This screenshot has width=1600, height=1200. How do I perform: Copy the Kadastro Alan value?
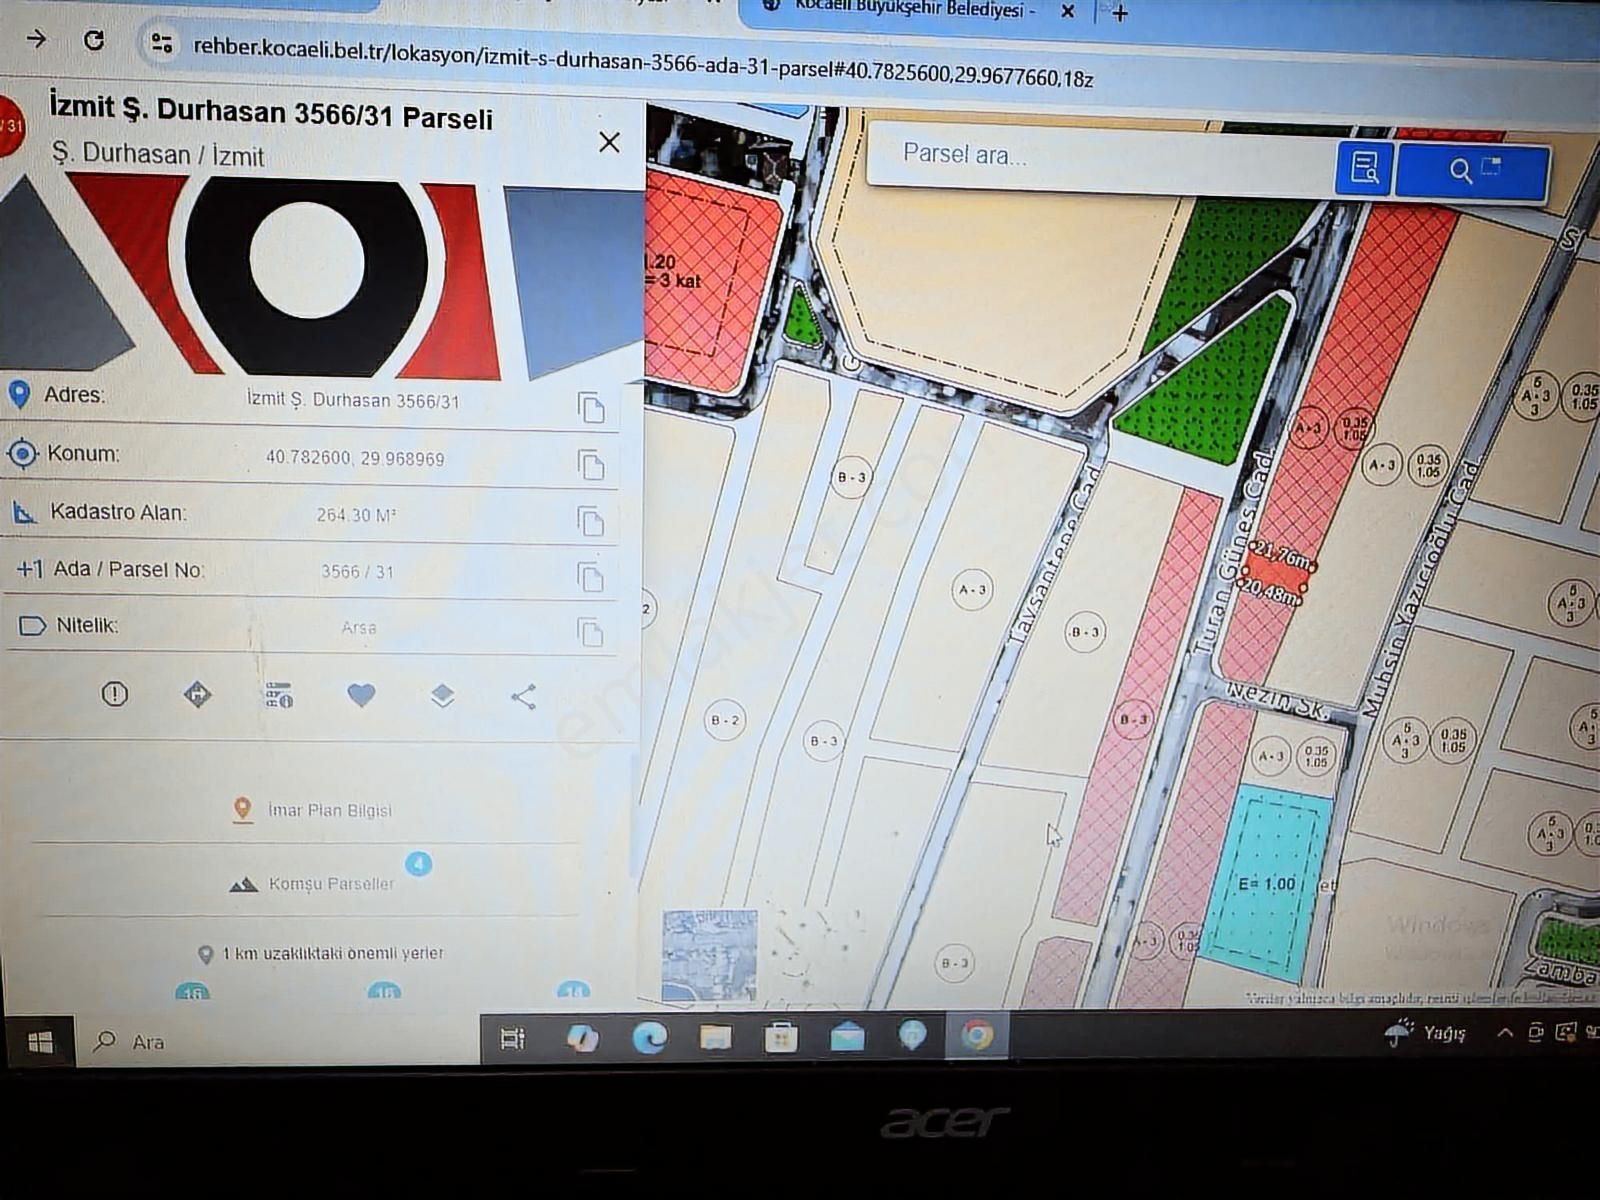[591, 520]
